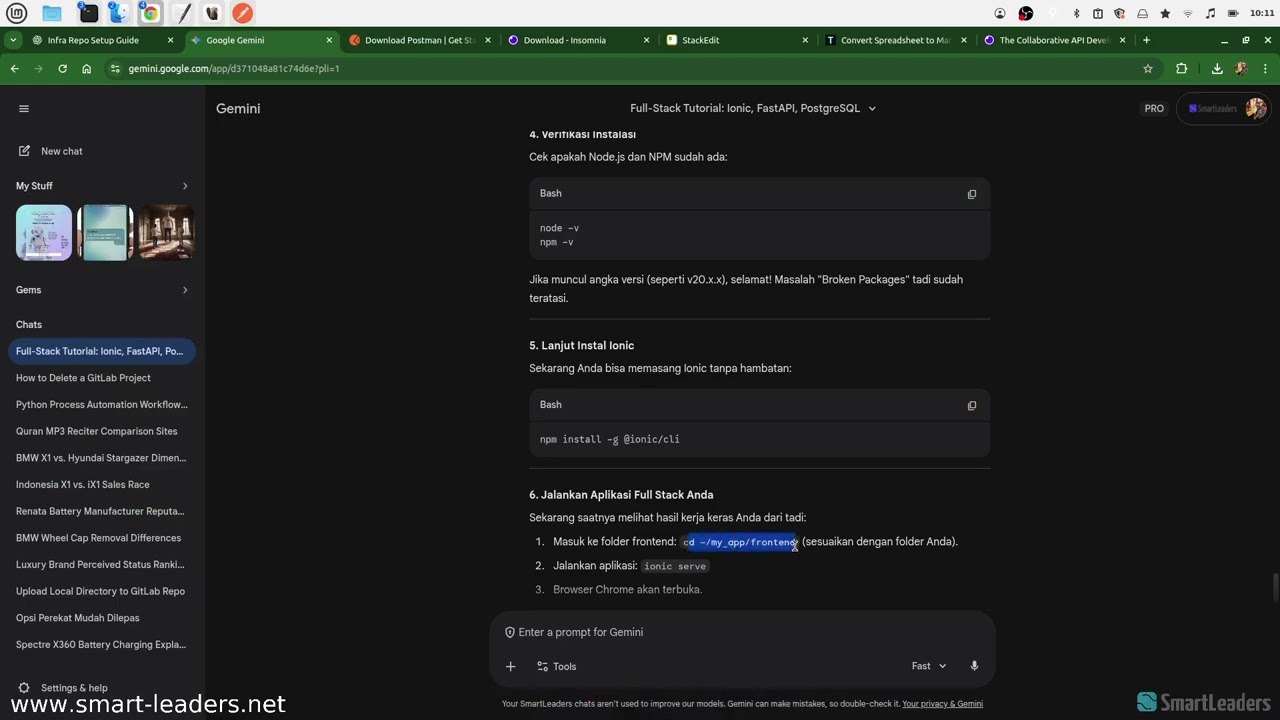Click the music note tray icon
Viewport: 1280px width, 720px height.
[x=1211, y=13]
